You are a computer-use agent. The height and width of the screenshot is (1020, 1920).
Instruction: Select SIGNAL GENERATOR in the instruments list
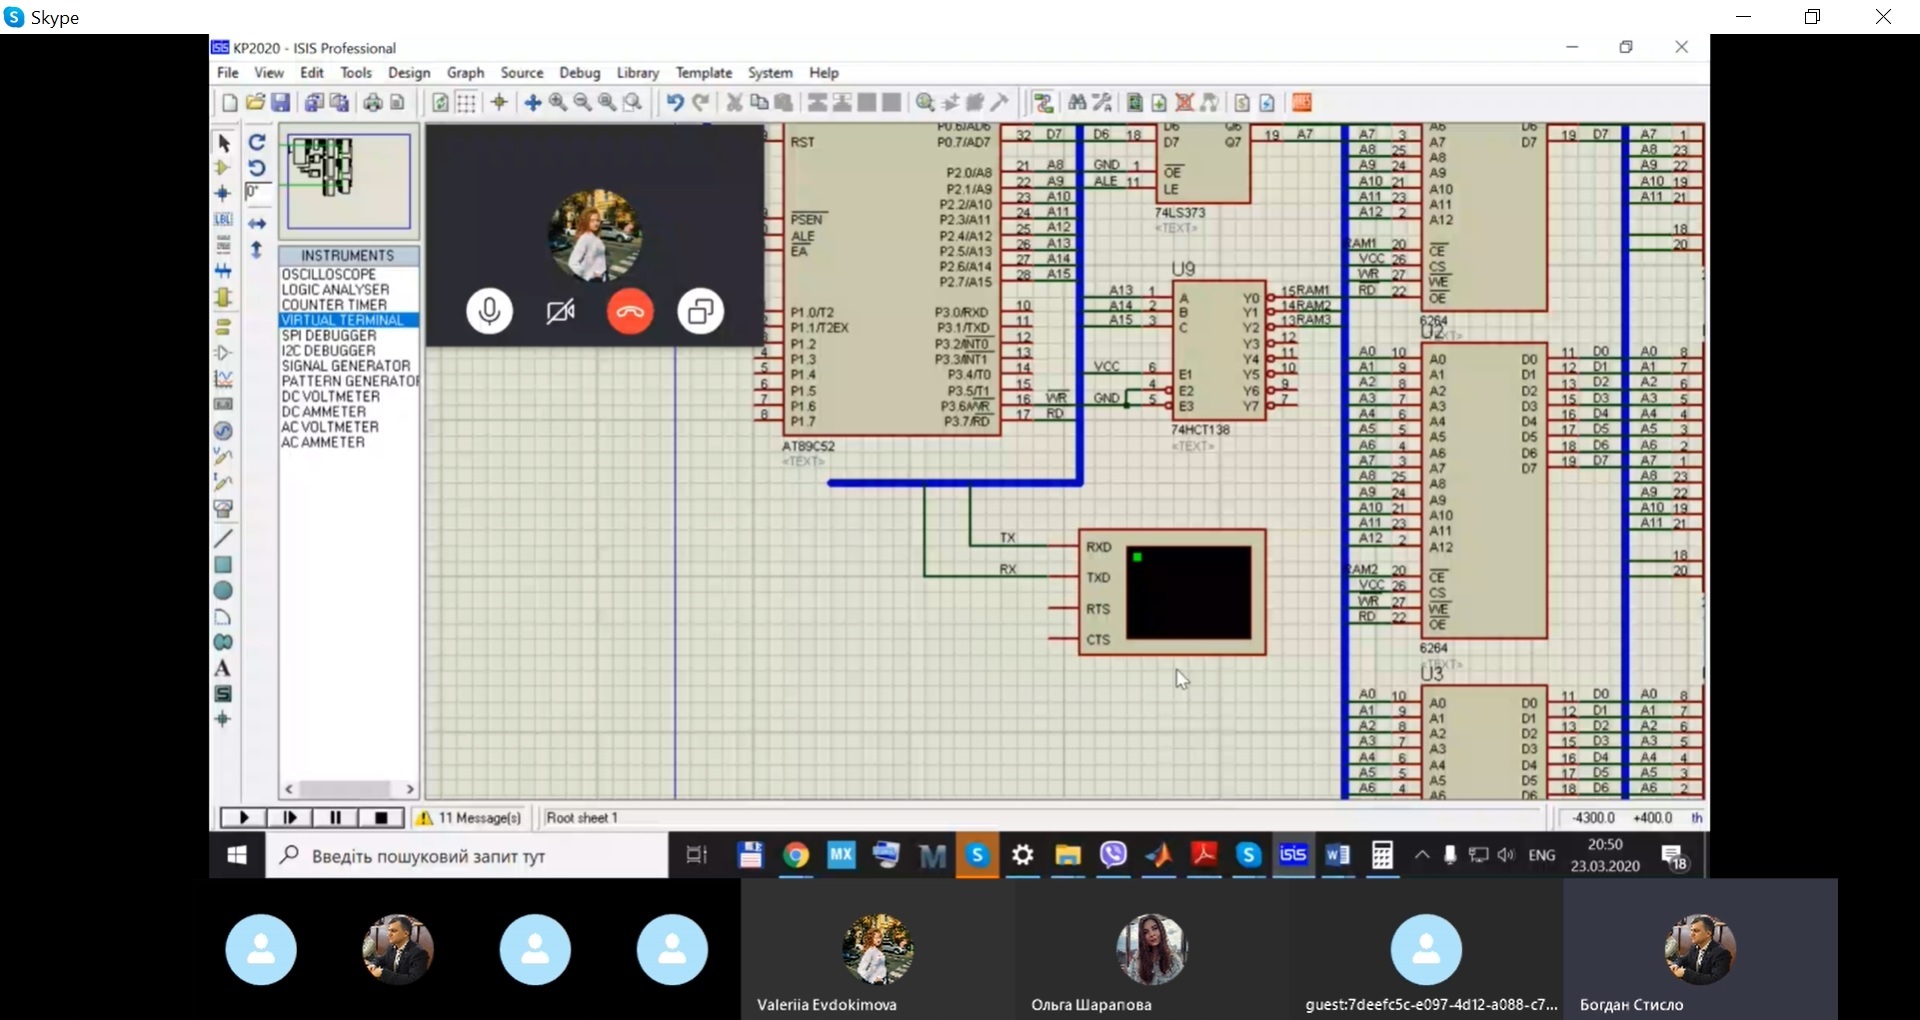(349, 366)
